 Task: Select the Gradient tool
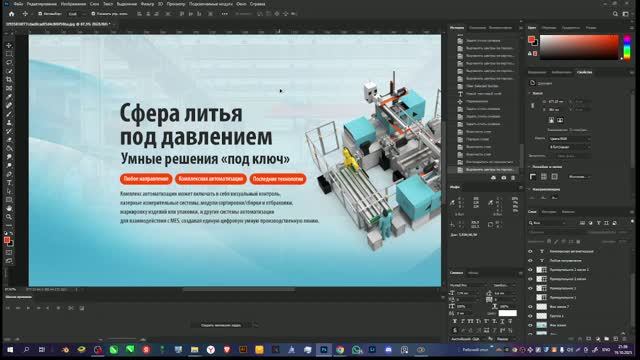click(x=9, y=148)
